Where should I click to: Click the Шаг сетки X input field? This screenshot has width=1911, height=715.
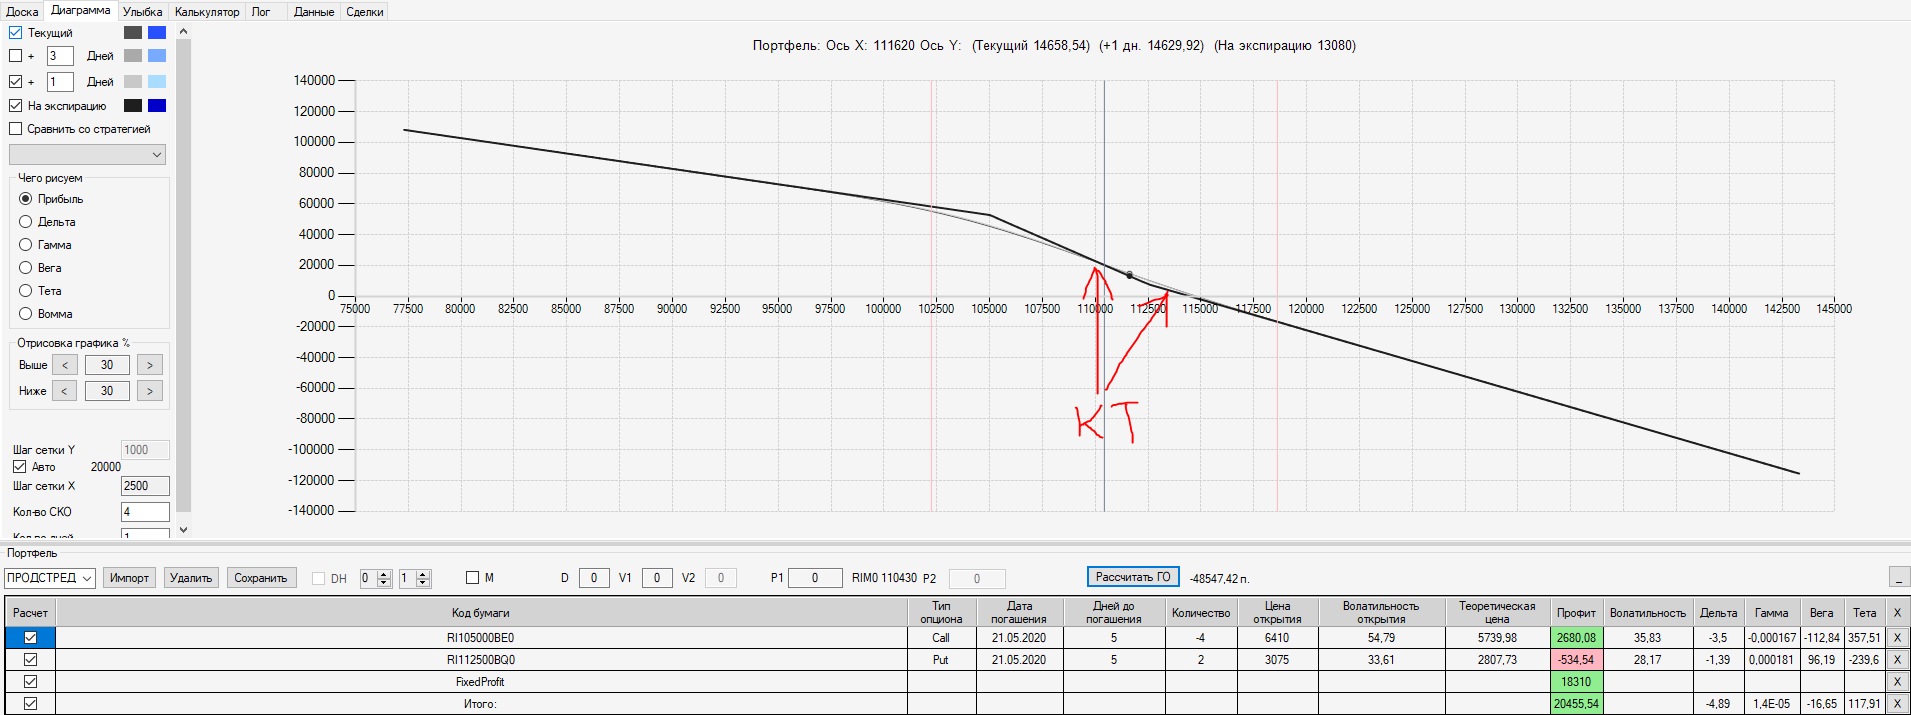click(x=145, y=486)
